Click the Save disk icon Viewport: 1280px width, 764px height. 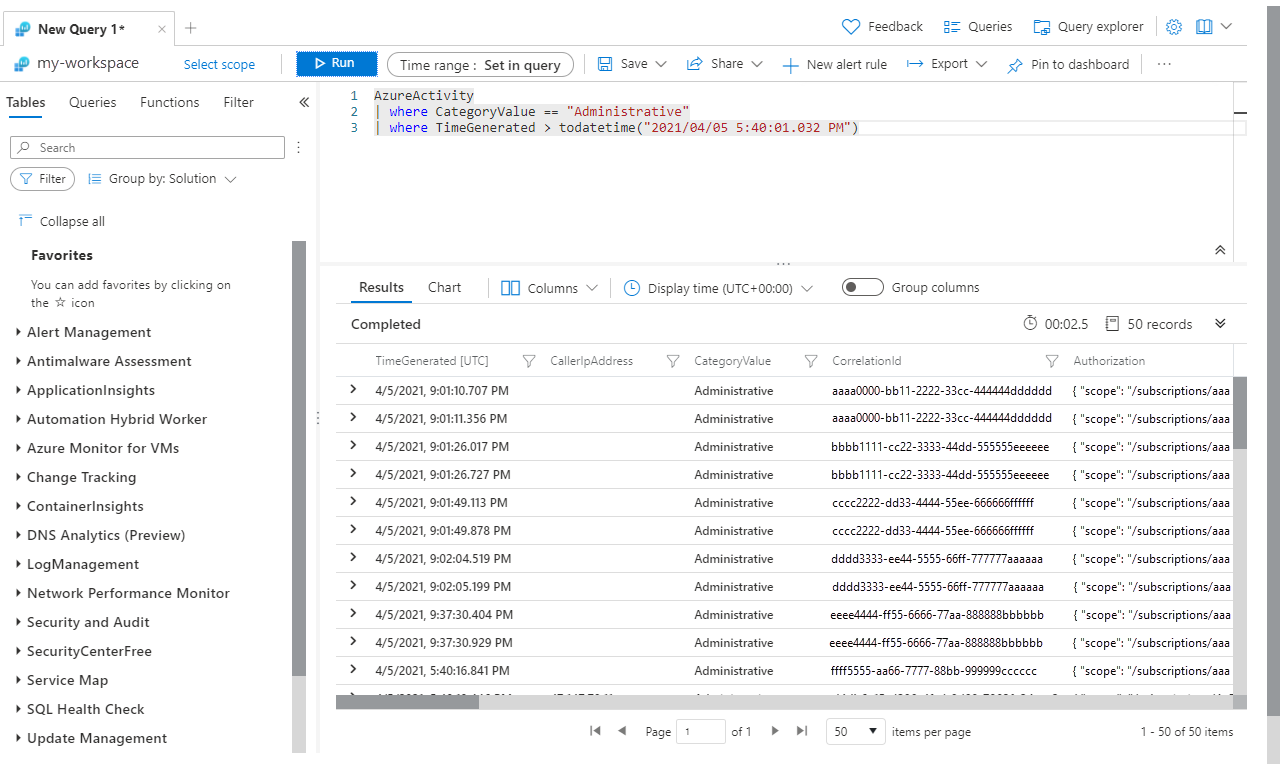(605, 64)
